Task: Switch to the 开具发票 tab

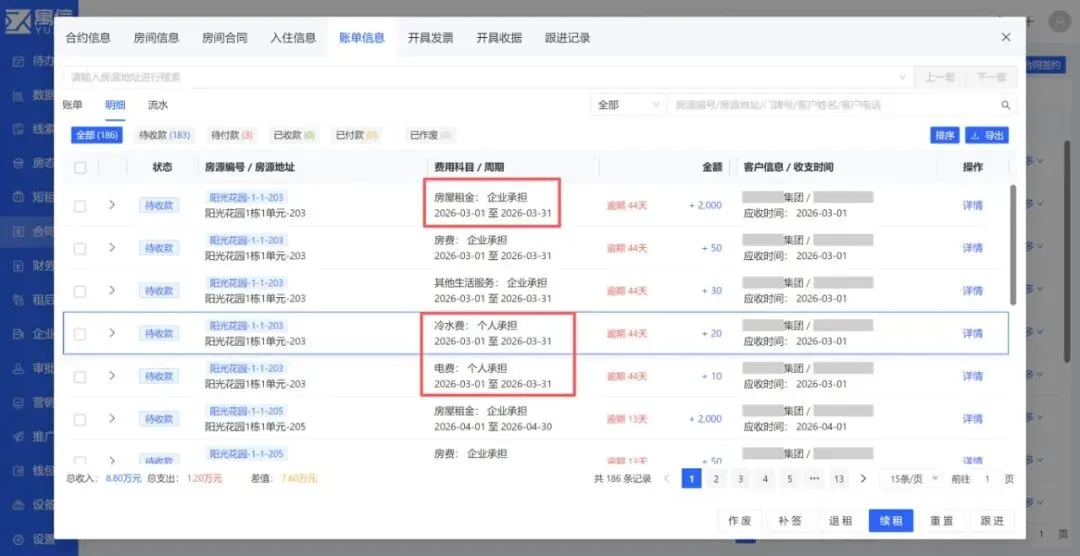Action: (430, 38)
